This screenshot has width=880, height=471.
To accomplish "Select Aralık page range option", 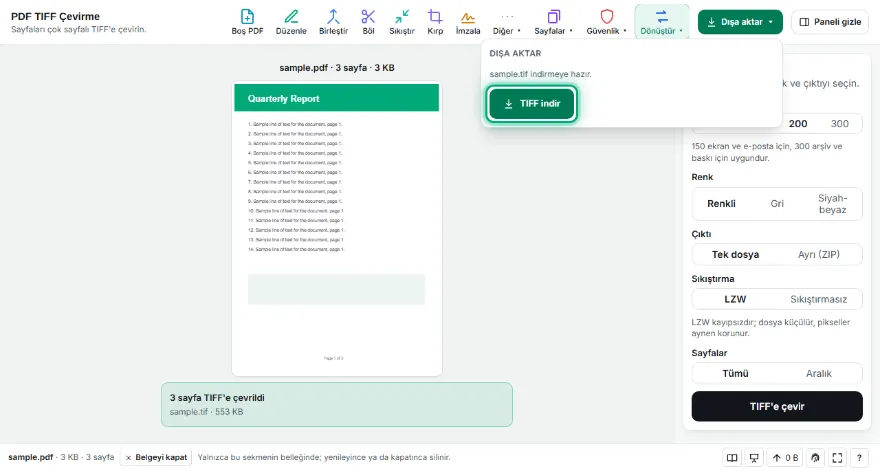I will coord(818,373).
